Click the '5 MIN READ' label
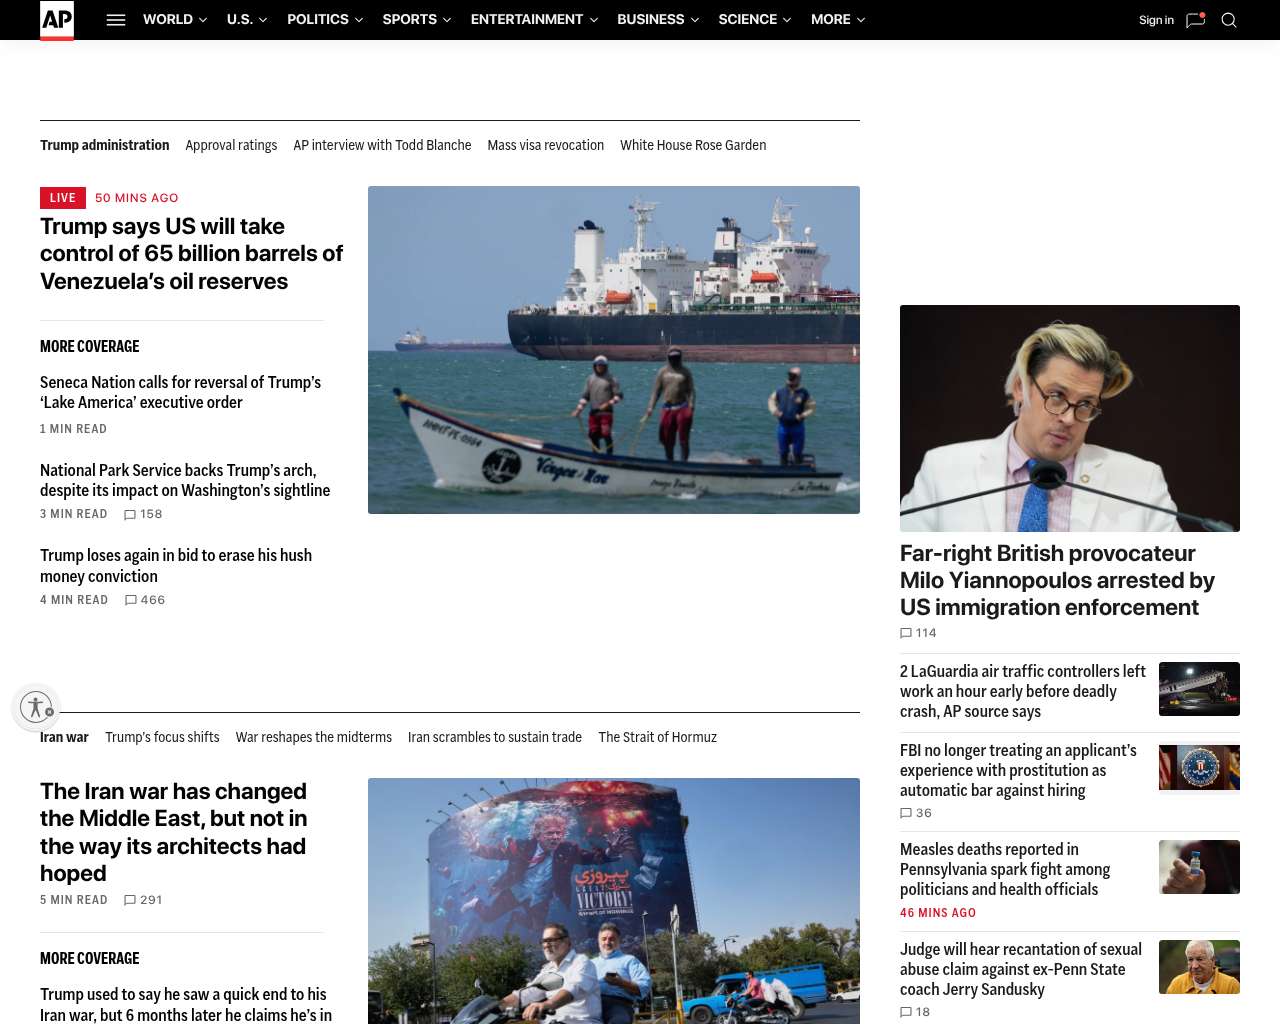This screenshot has height=1024, width=1280. 74,900
